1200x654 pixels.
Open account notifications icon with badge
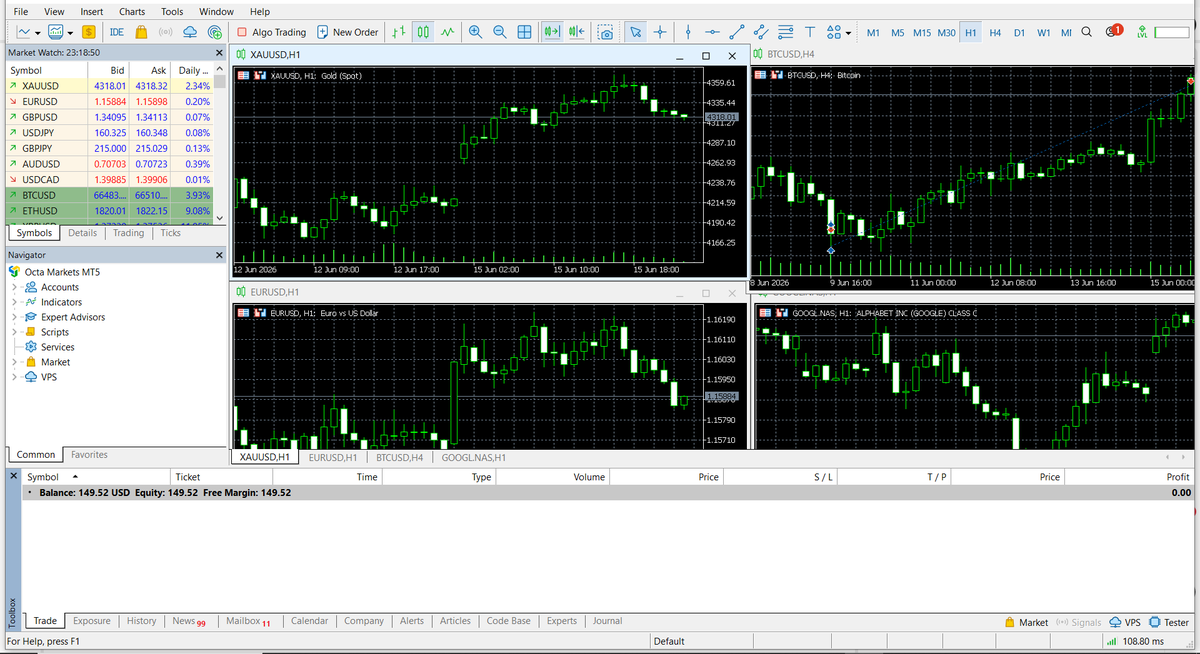point(1114,31)
